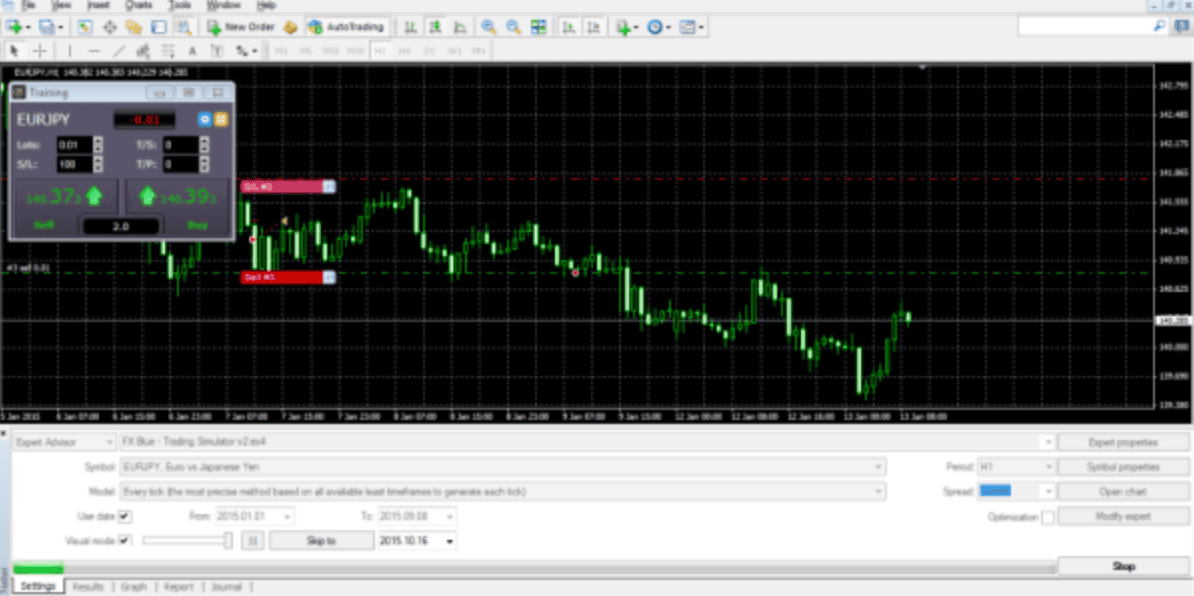Toggle the AutoTrading button
This screenshot has height=596, width=1194.
coord(346,27)
